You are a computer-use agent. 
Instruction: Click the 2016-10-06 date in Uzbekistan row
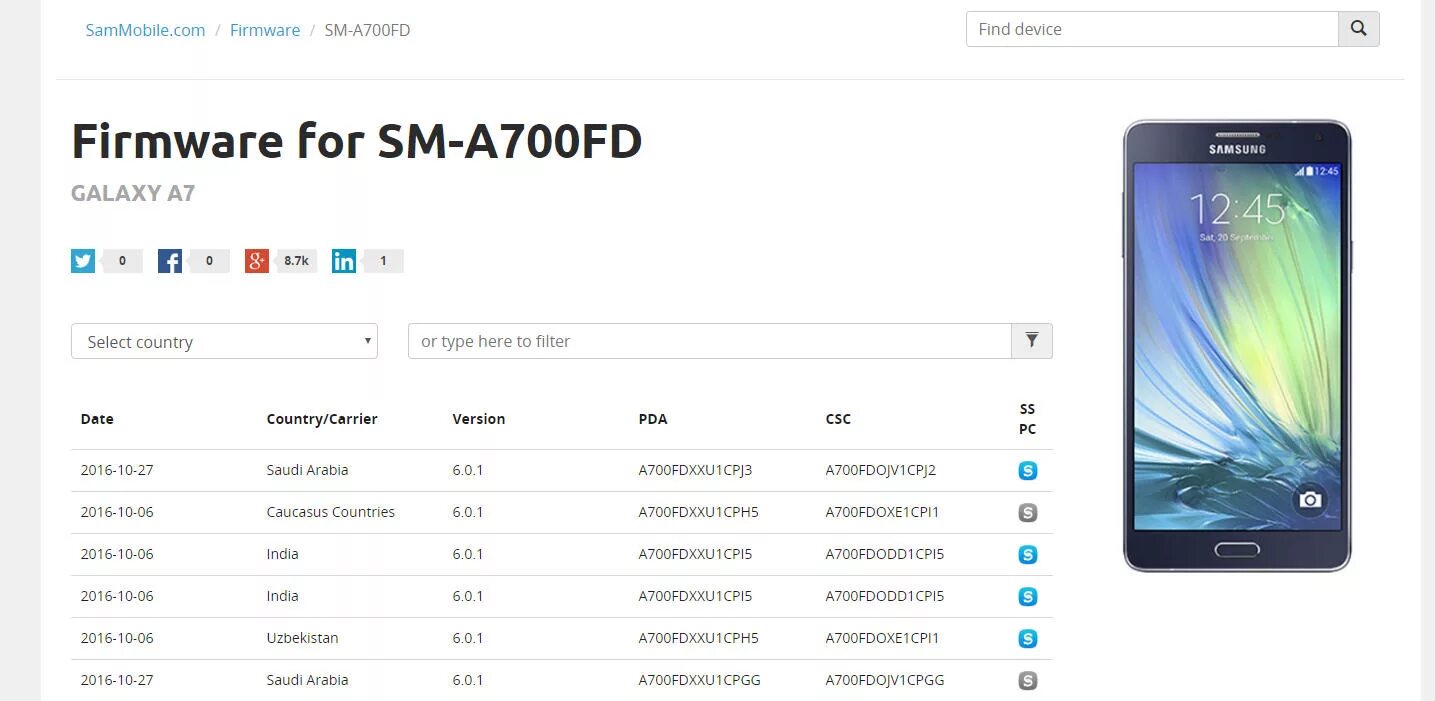(117, 638)
